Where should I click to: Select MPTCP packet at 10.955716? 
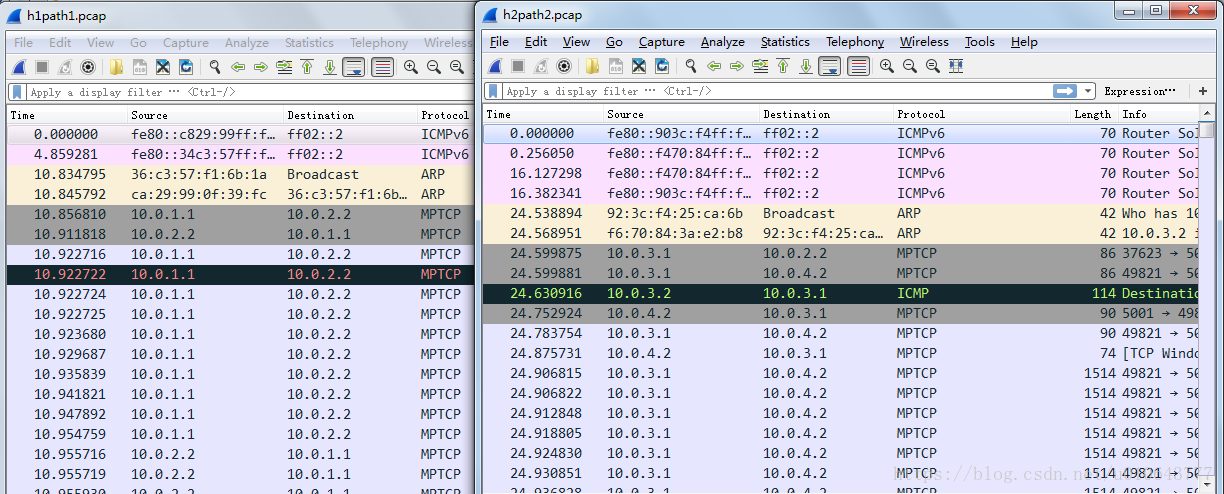(240, 454)
